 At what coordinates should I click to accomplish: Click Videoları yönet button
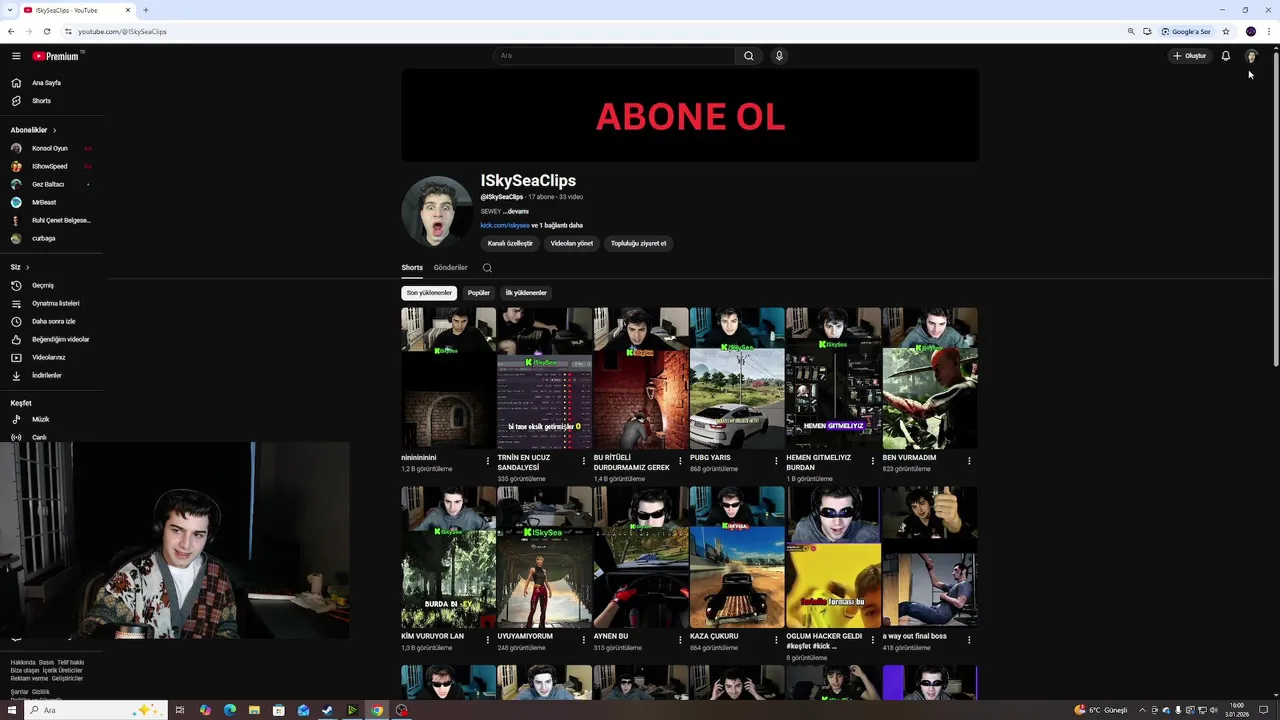coord(572,243)
